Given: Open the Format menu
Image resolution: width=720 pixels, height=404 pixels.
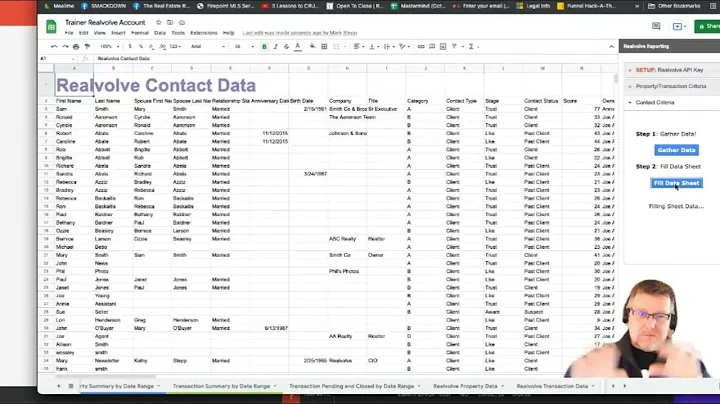Looking at the screenshot, I should (x=140, y=33).
